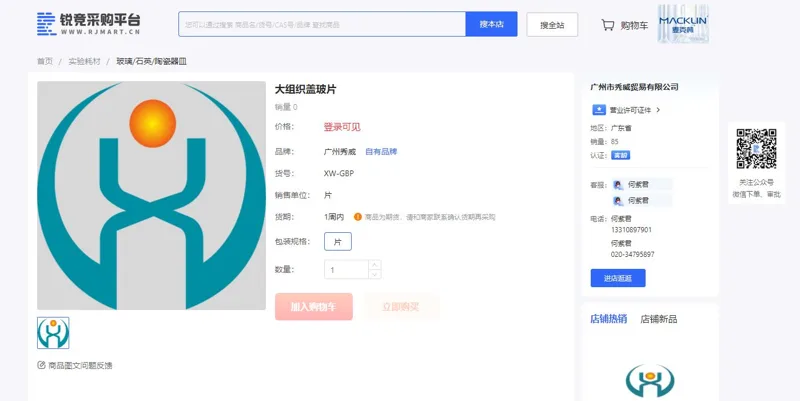This screenshot has height=401, width=800.
Task: Open the hot-selling product logo thumbnail
Action: coord(650,381)
